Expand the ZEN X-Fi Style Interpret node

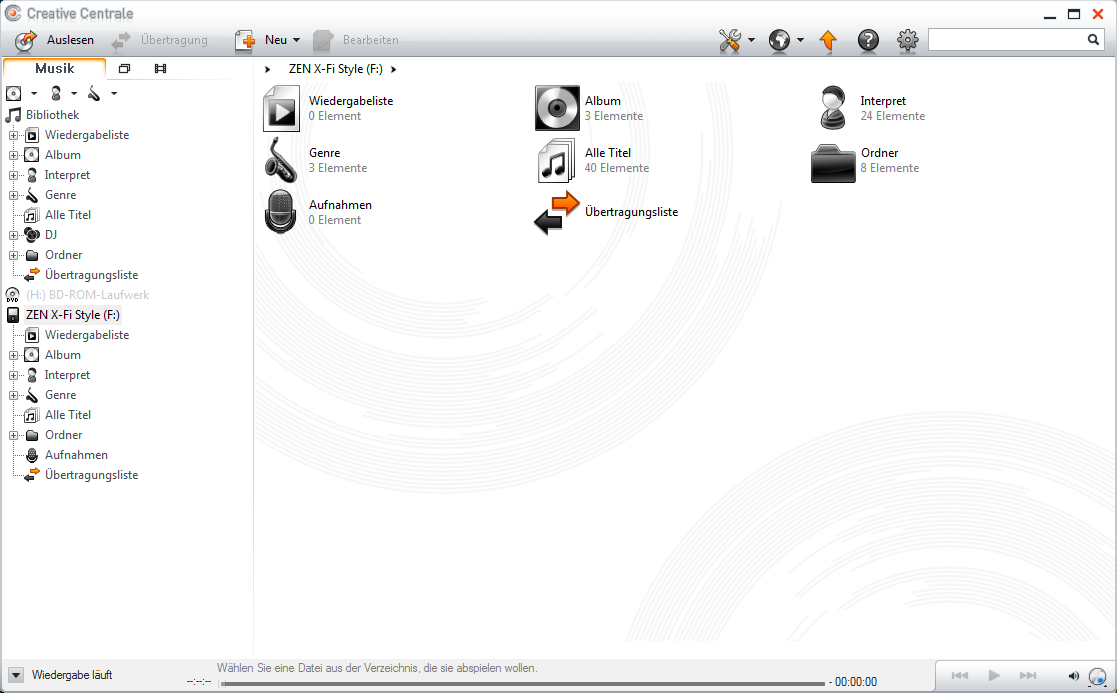tap(13, 375)
